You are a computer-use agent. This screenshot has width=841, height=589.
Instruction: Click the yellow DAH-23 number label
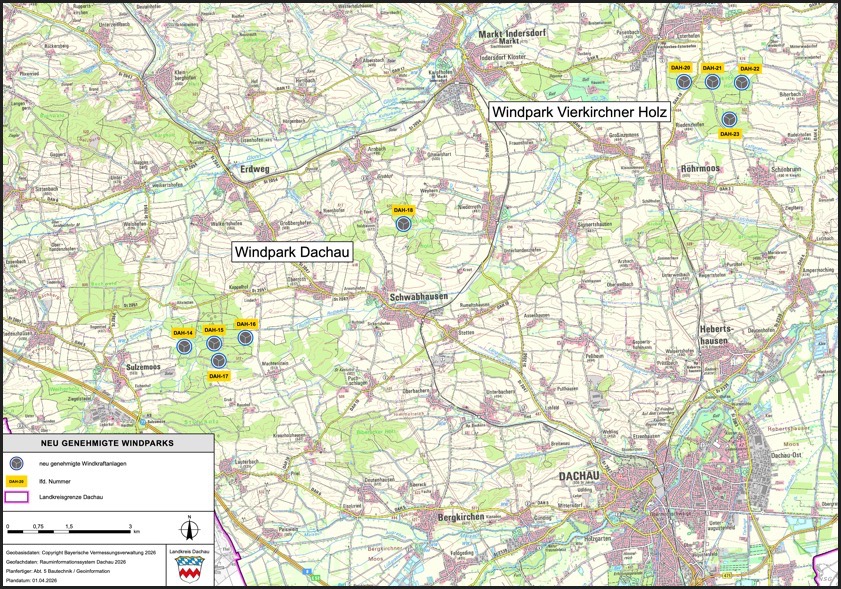coord(730,133)
